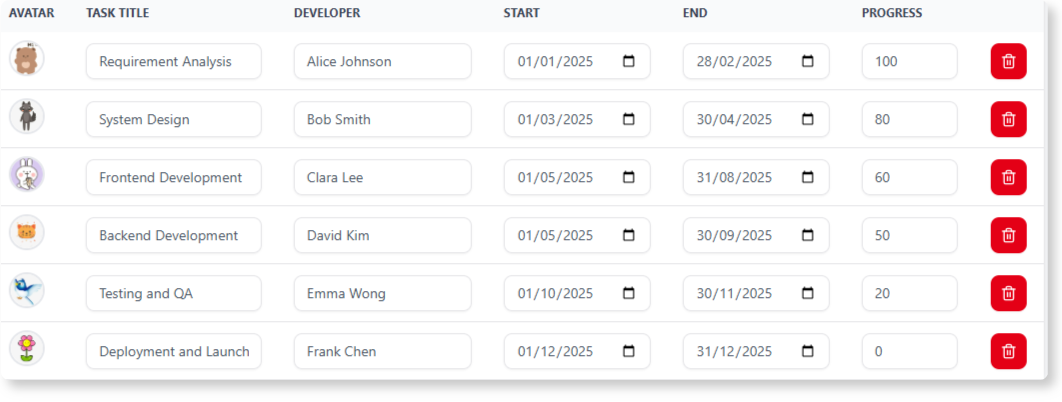Click the Emma Wong developer input
The image size is (1062, 402).
382,293
